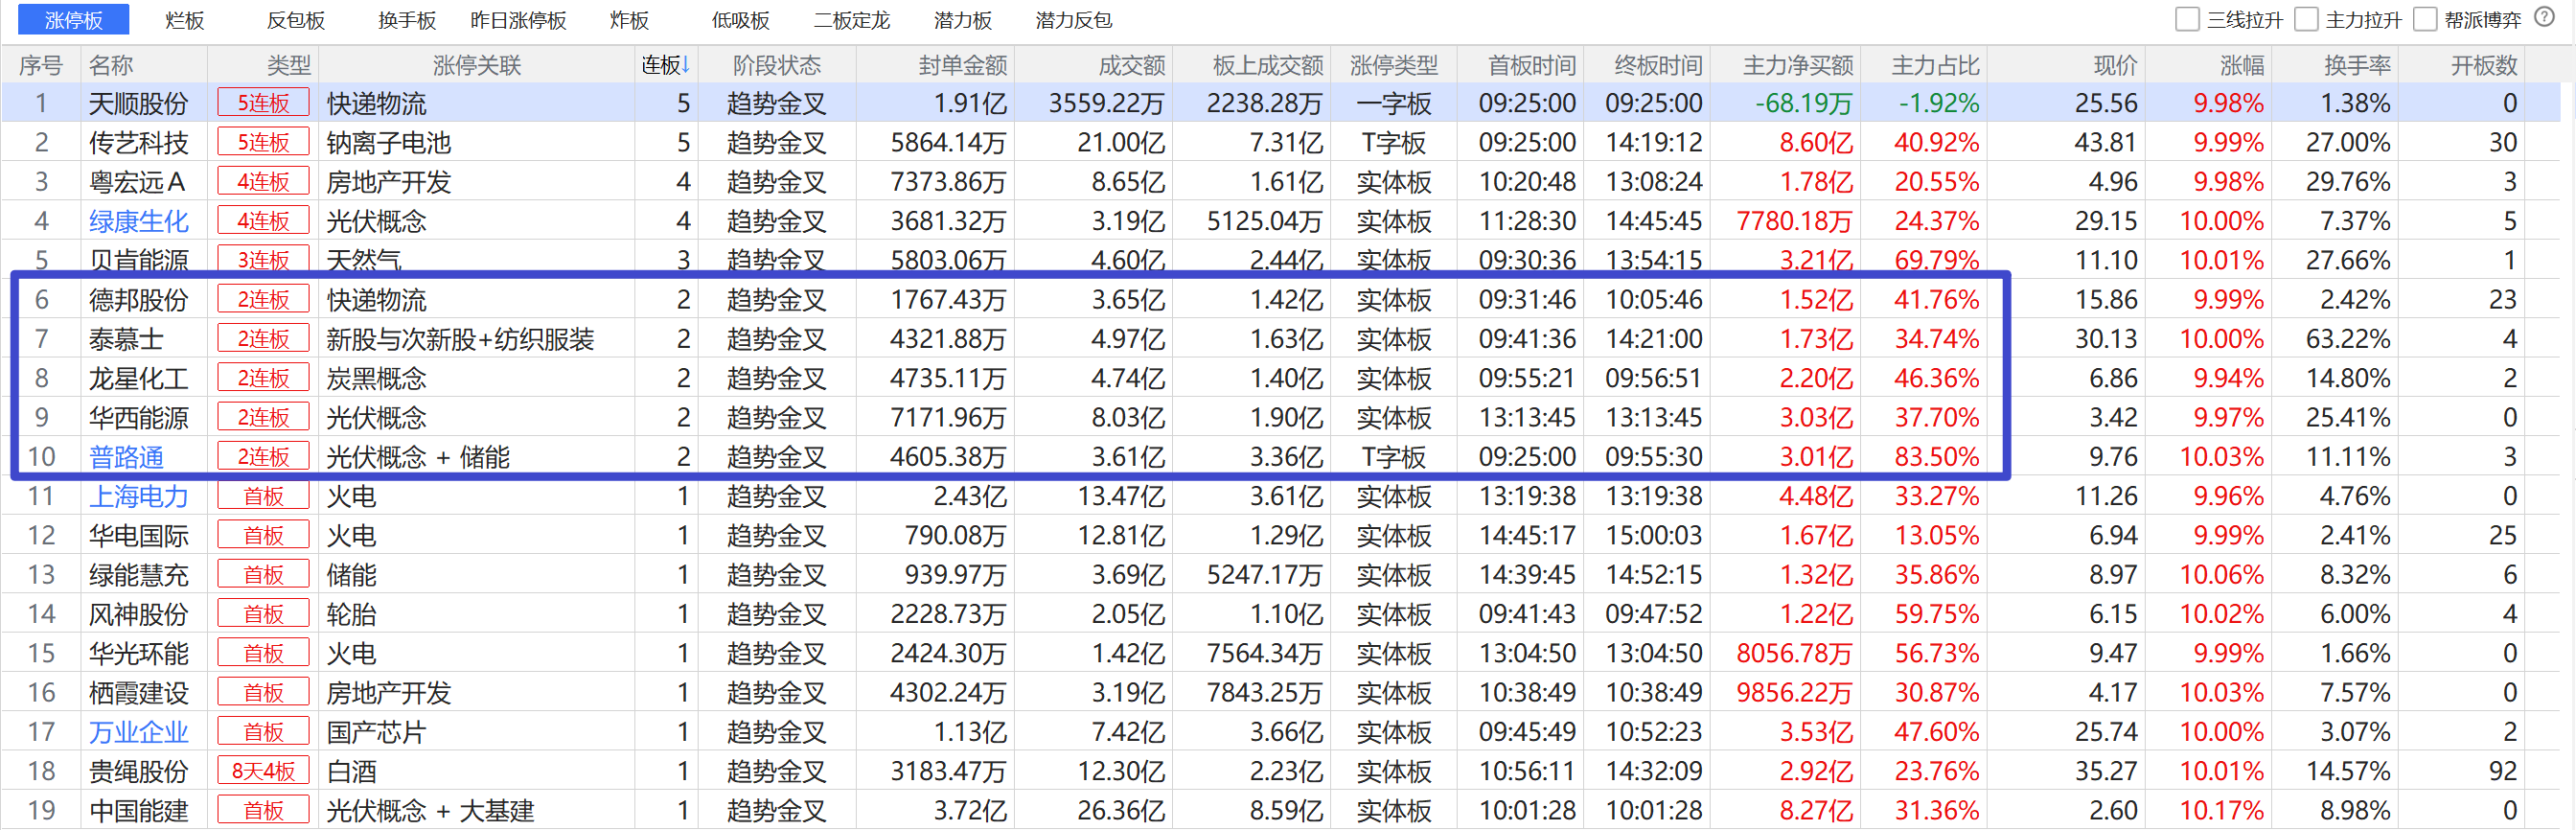This screenshot has width=2576, height=830.
Task: Select the 华西能源 stock name
Action: point(138,417)
